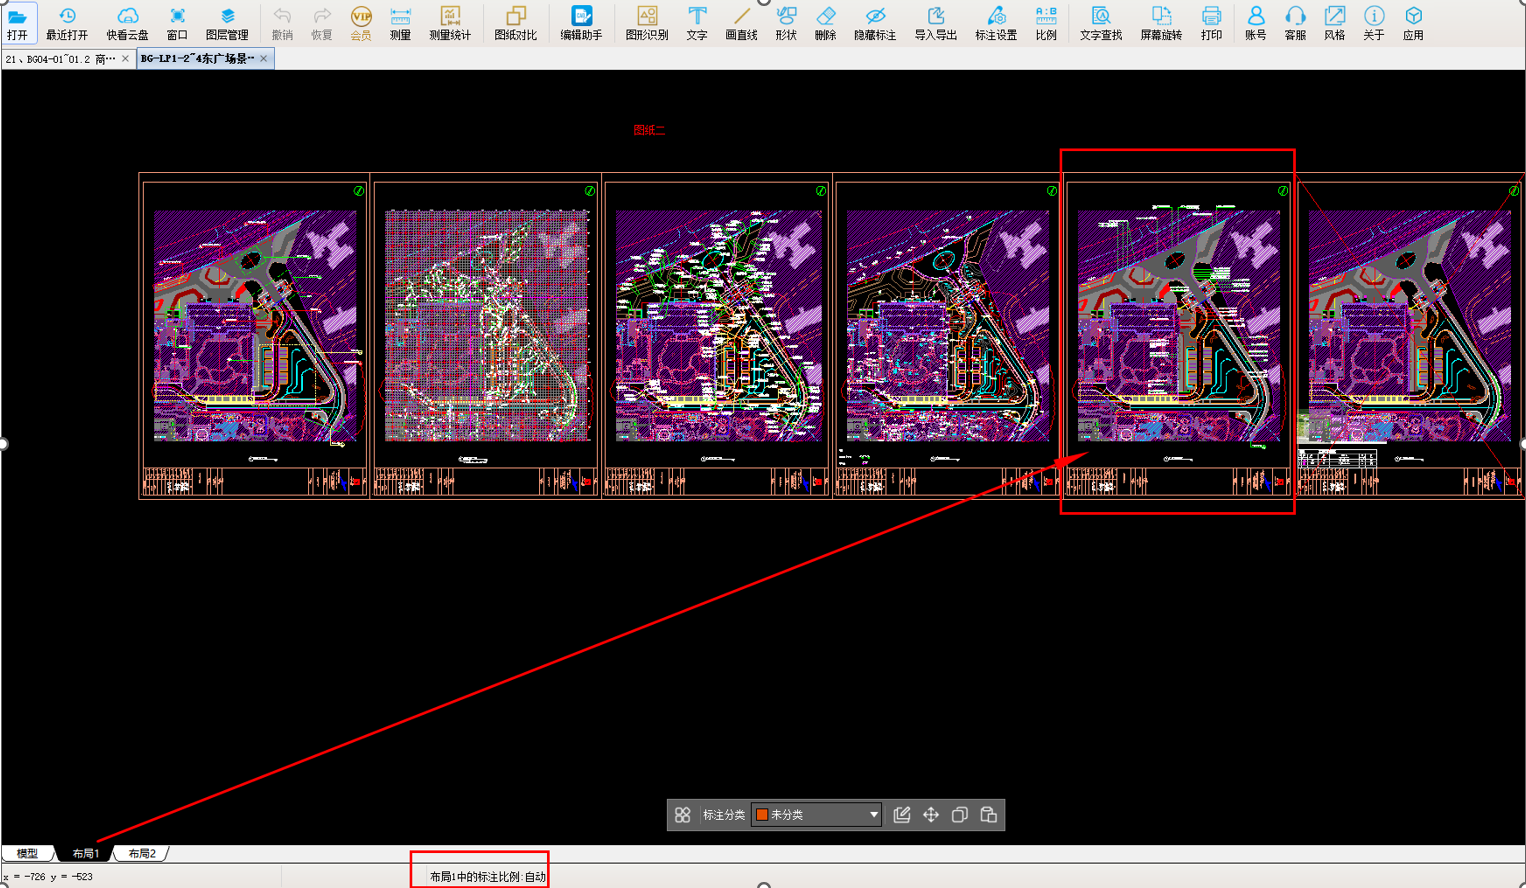This screenshot has width=1526, height=888.
Task: Toggle 隐藏标注 hide annotations
Action: tap(875, 23)
